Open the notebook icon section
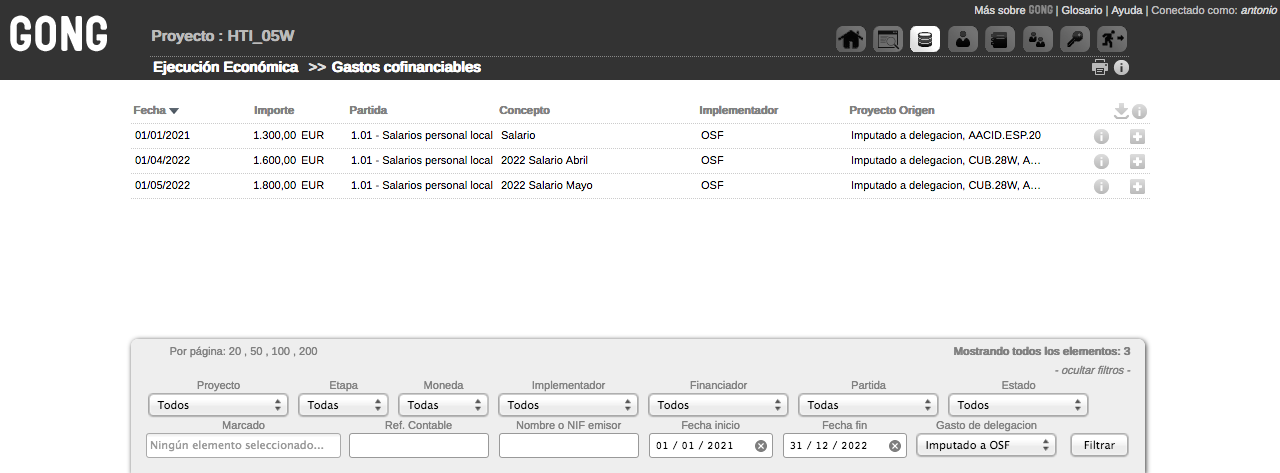The height and width of the screenshot is (473, 1280). (1000, 40)
